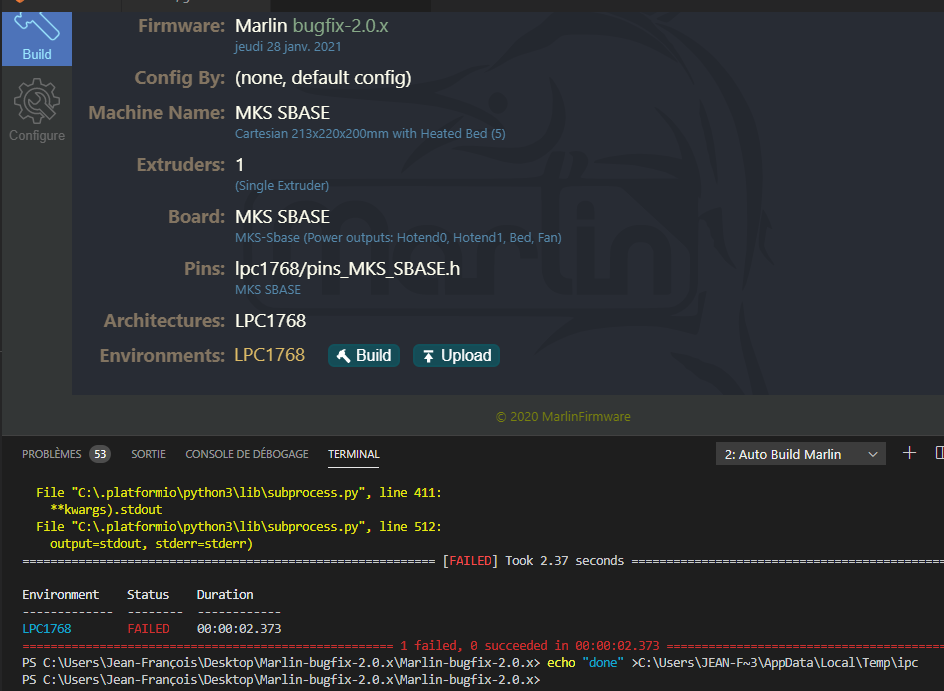This screenshot has width=944, height=691.
Task: Click the first subprocess.py file path line 411
Action: (x=238, y=492)
